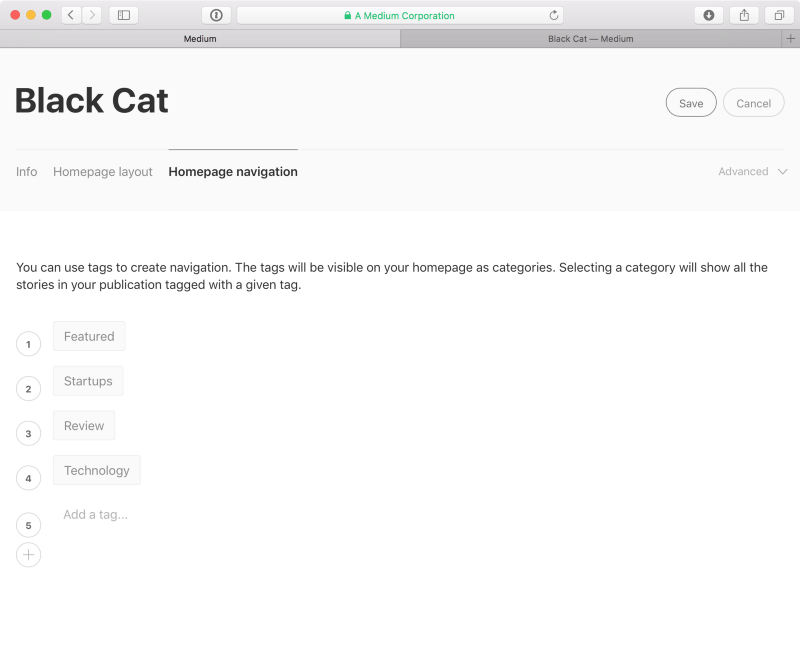This screenshot has height=645, width=800.
Task: Switch to the Black Cat — Medium browser tab
Action: click(x=590, y=39)
